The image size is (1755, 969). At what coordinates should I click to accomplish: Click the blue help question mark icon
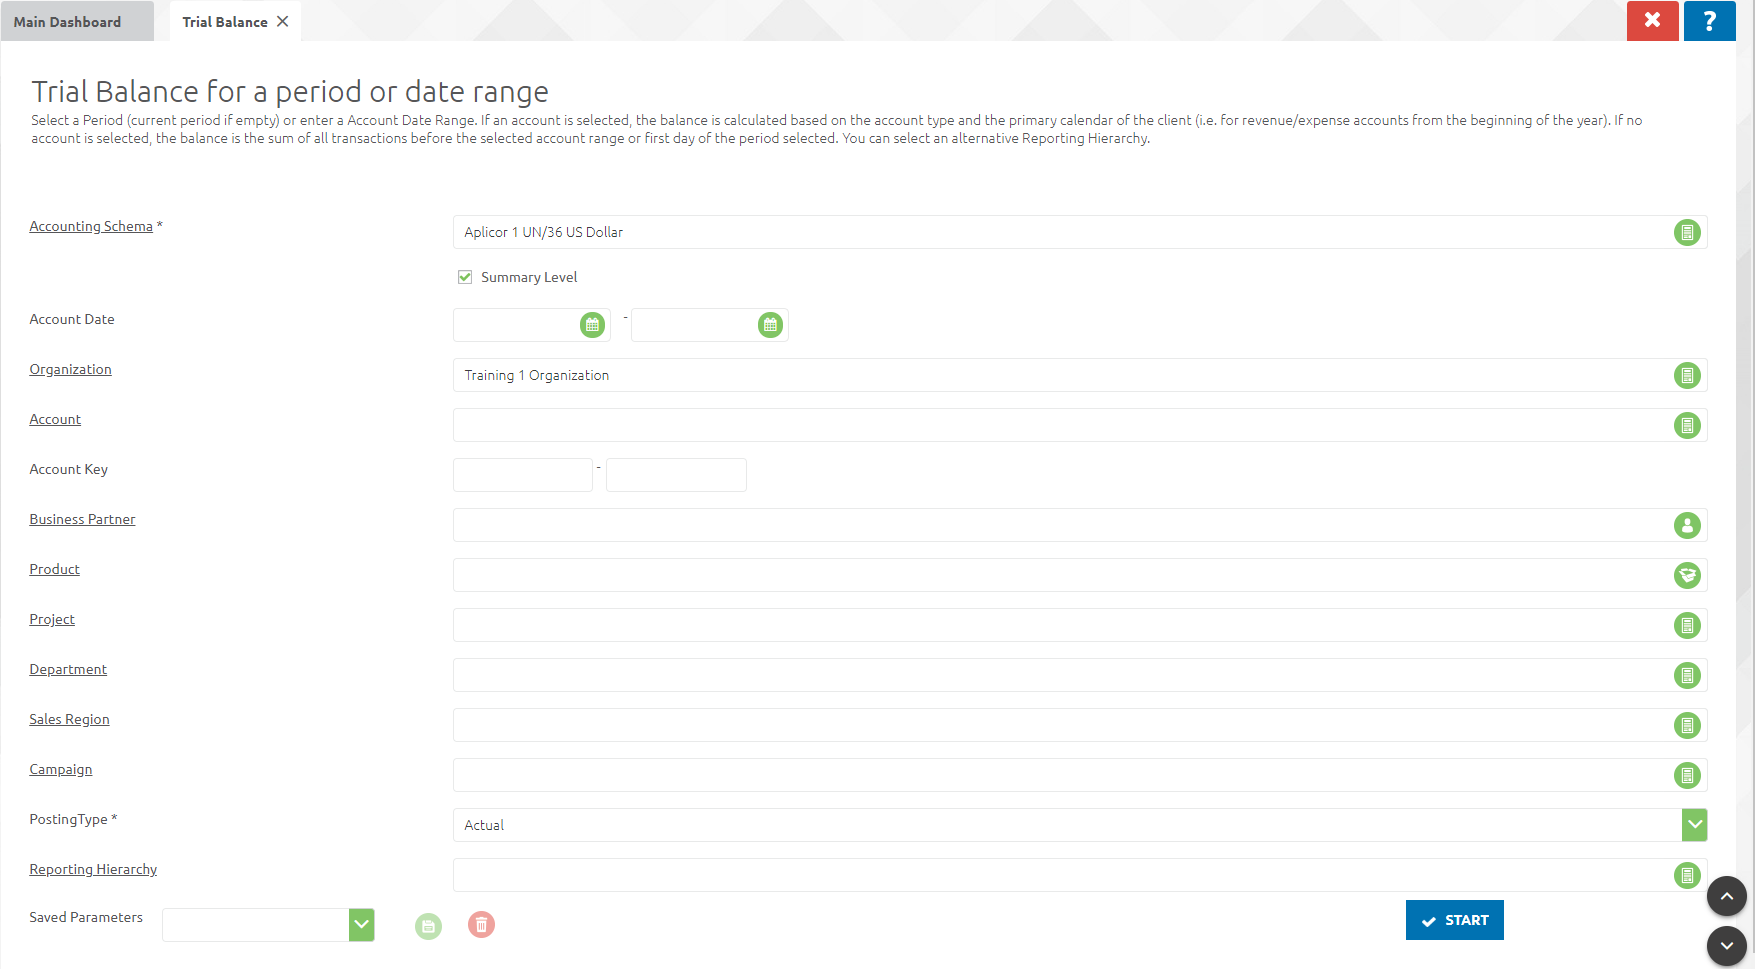tap(1709, 21)
